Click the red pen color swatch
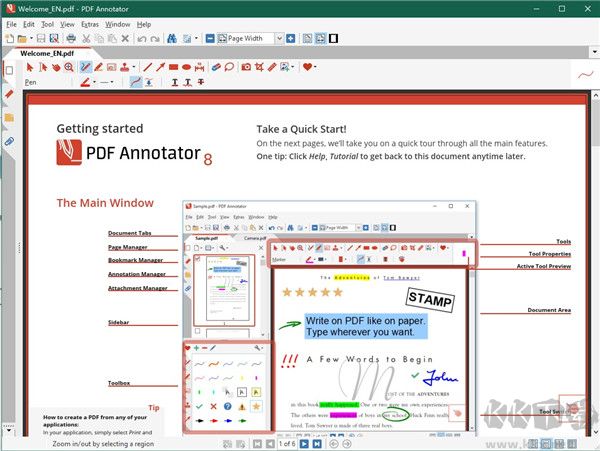Viewport: 600px width, 451px height. pos(85,82)
